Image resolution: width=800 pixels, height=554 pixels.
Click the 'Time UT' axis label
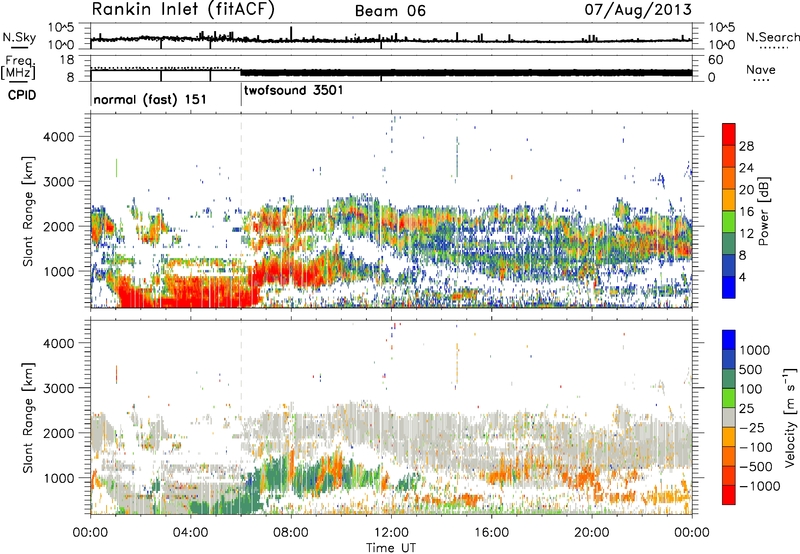click(391, 548)
